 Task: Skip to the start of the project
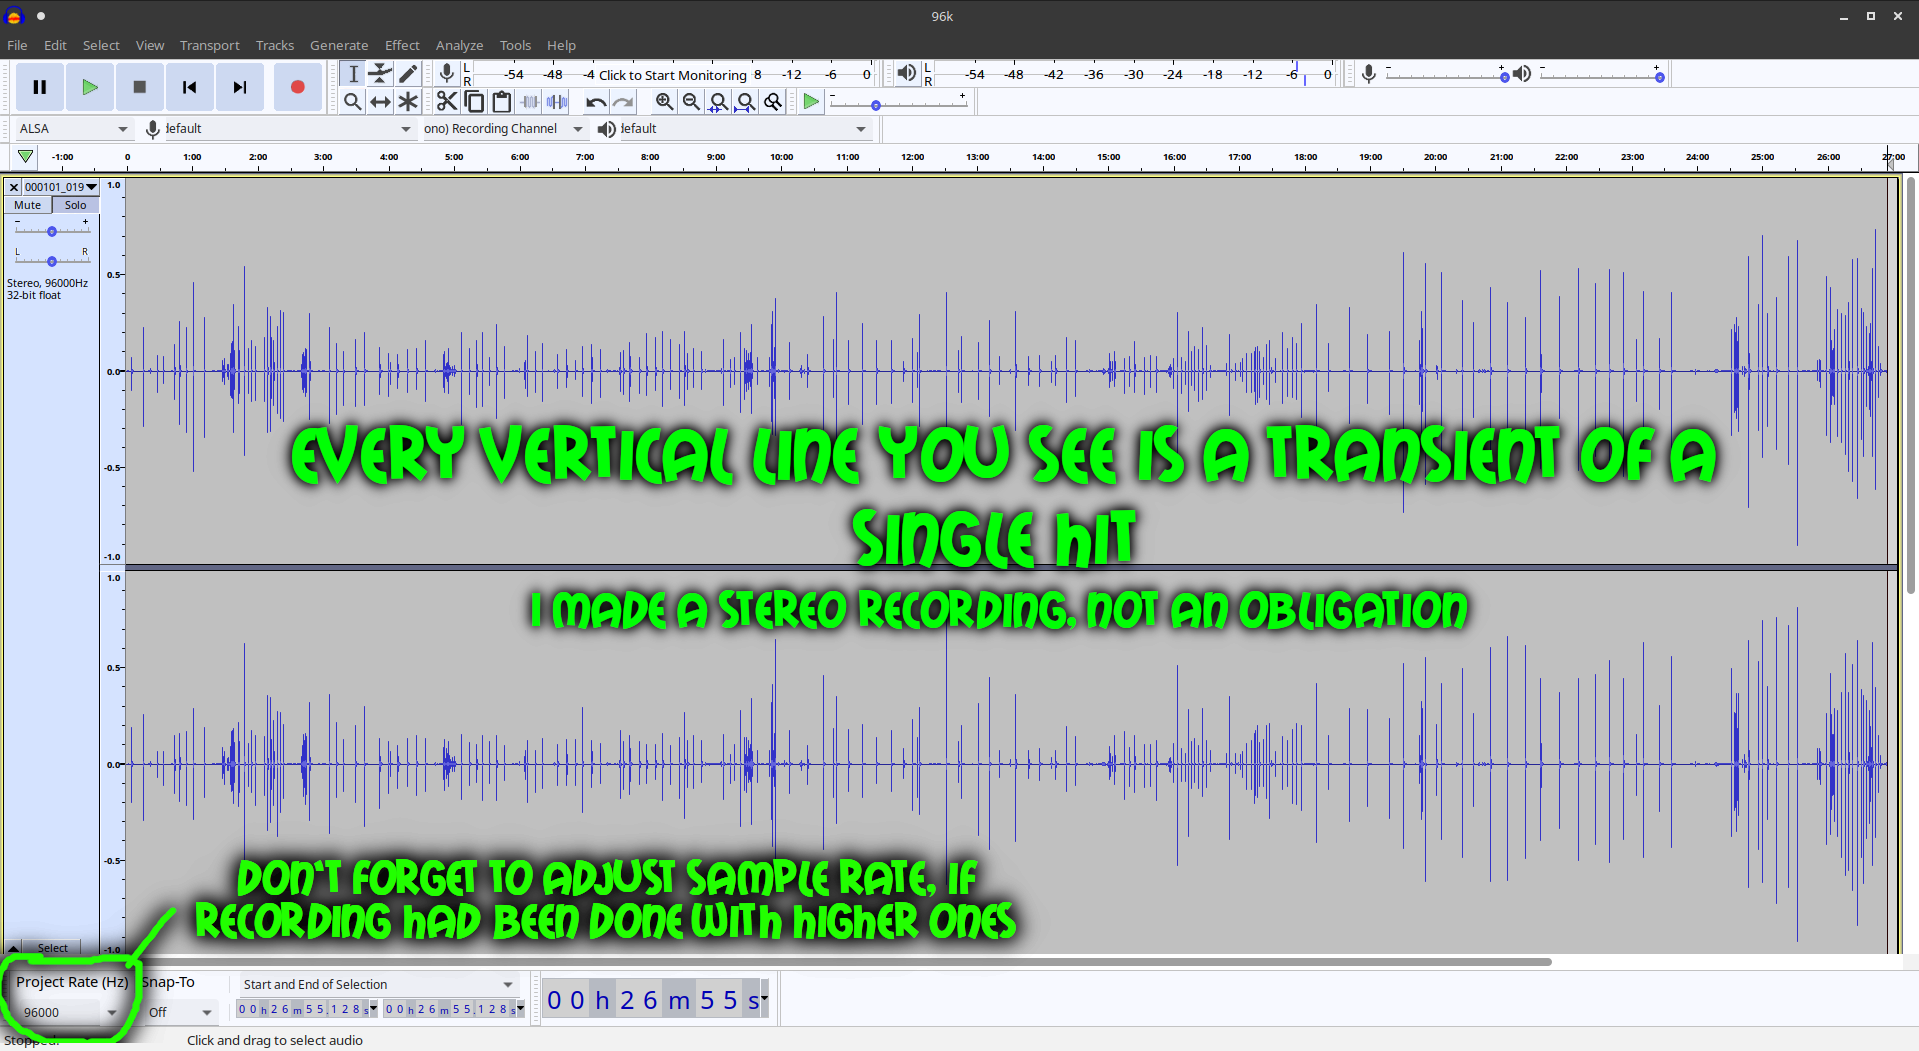(190, 87)
